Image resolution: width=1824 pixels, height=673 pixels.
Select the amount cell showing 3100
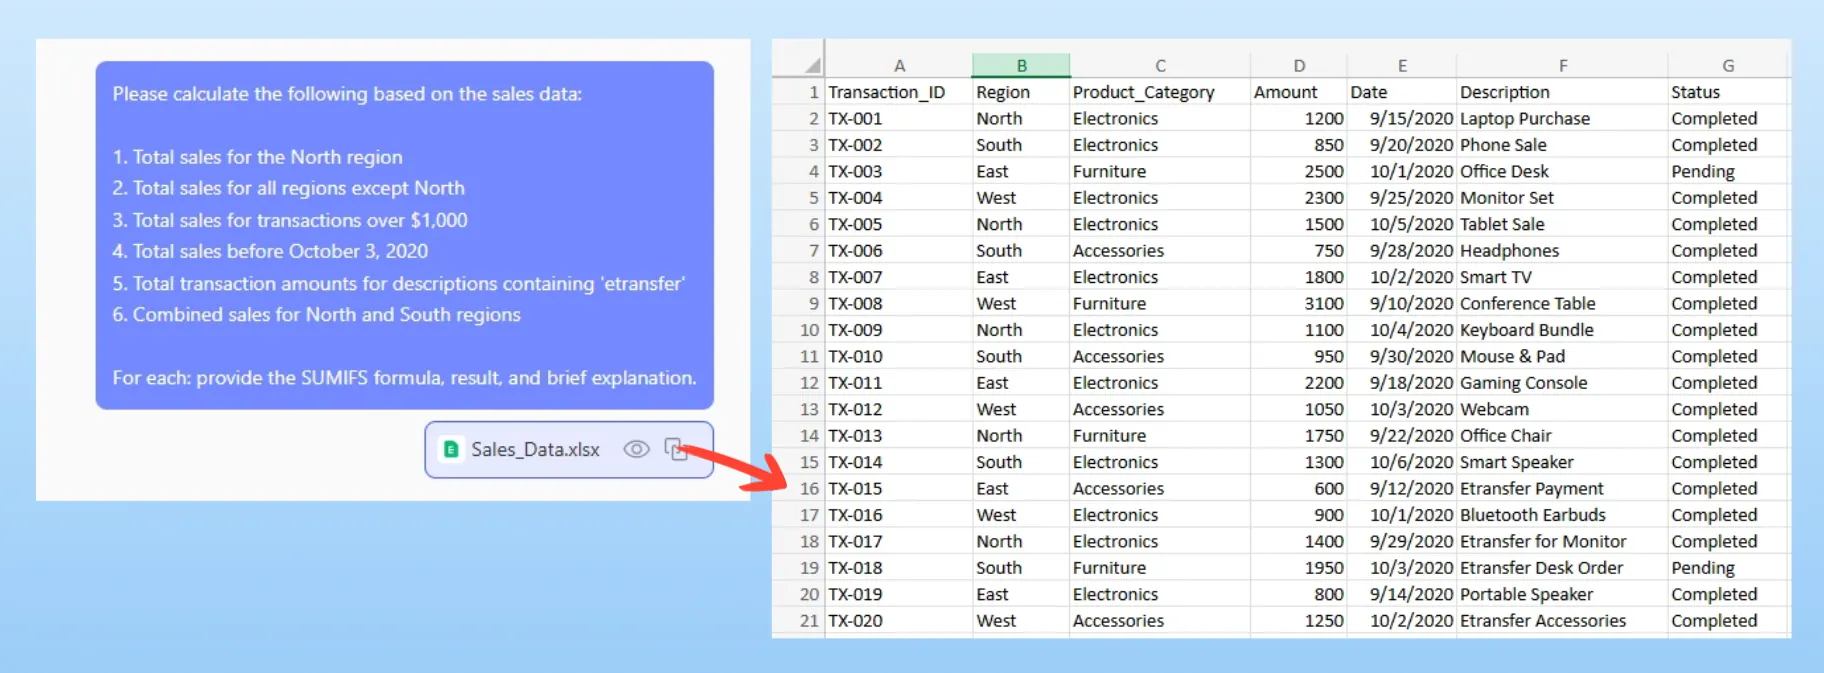1322,304
